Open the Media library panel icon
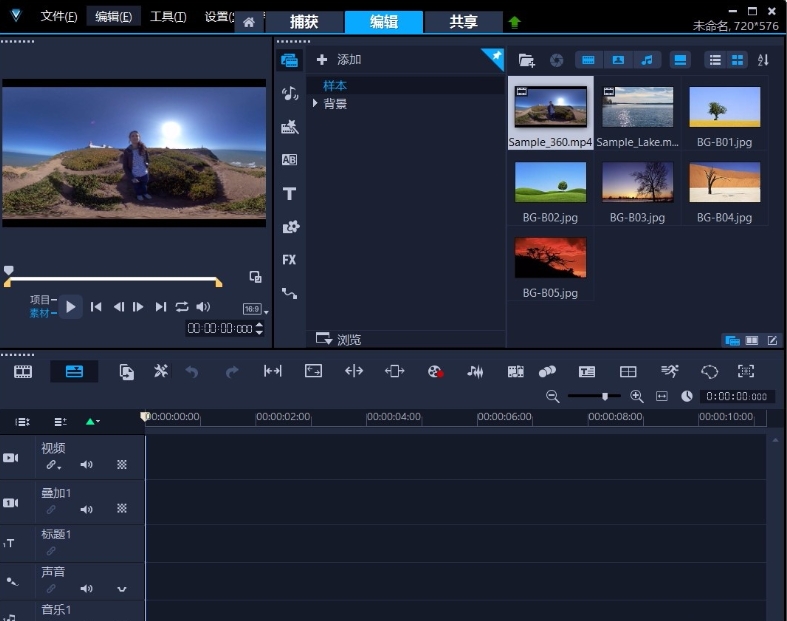Viewport: 787px width, 621px height. coord(289,61)
